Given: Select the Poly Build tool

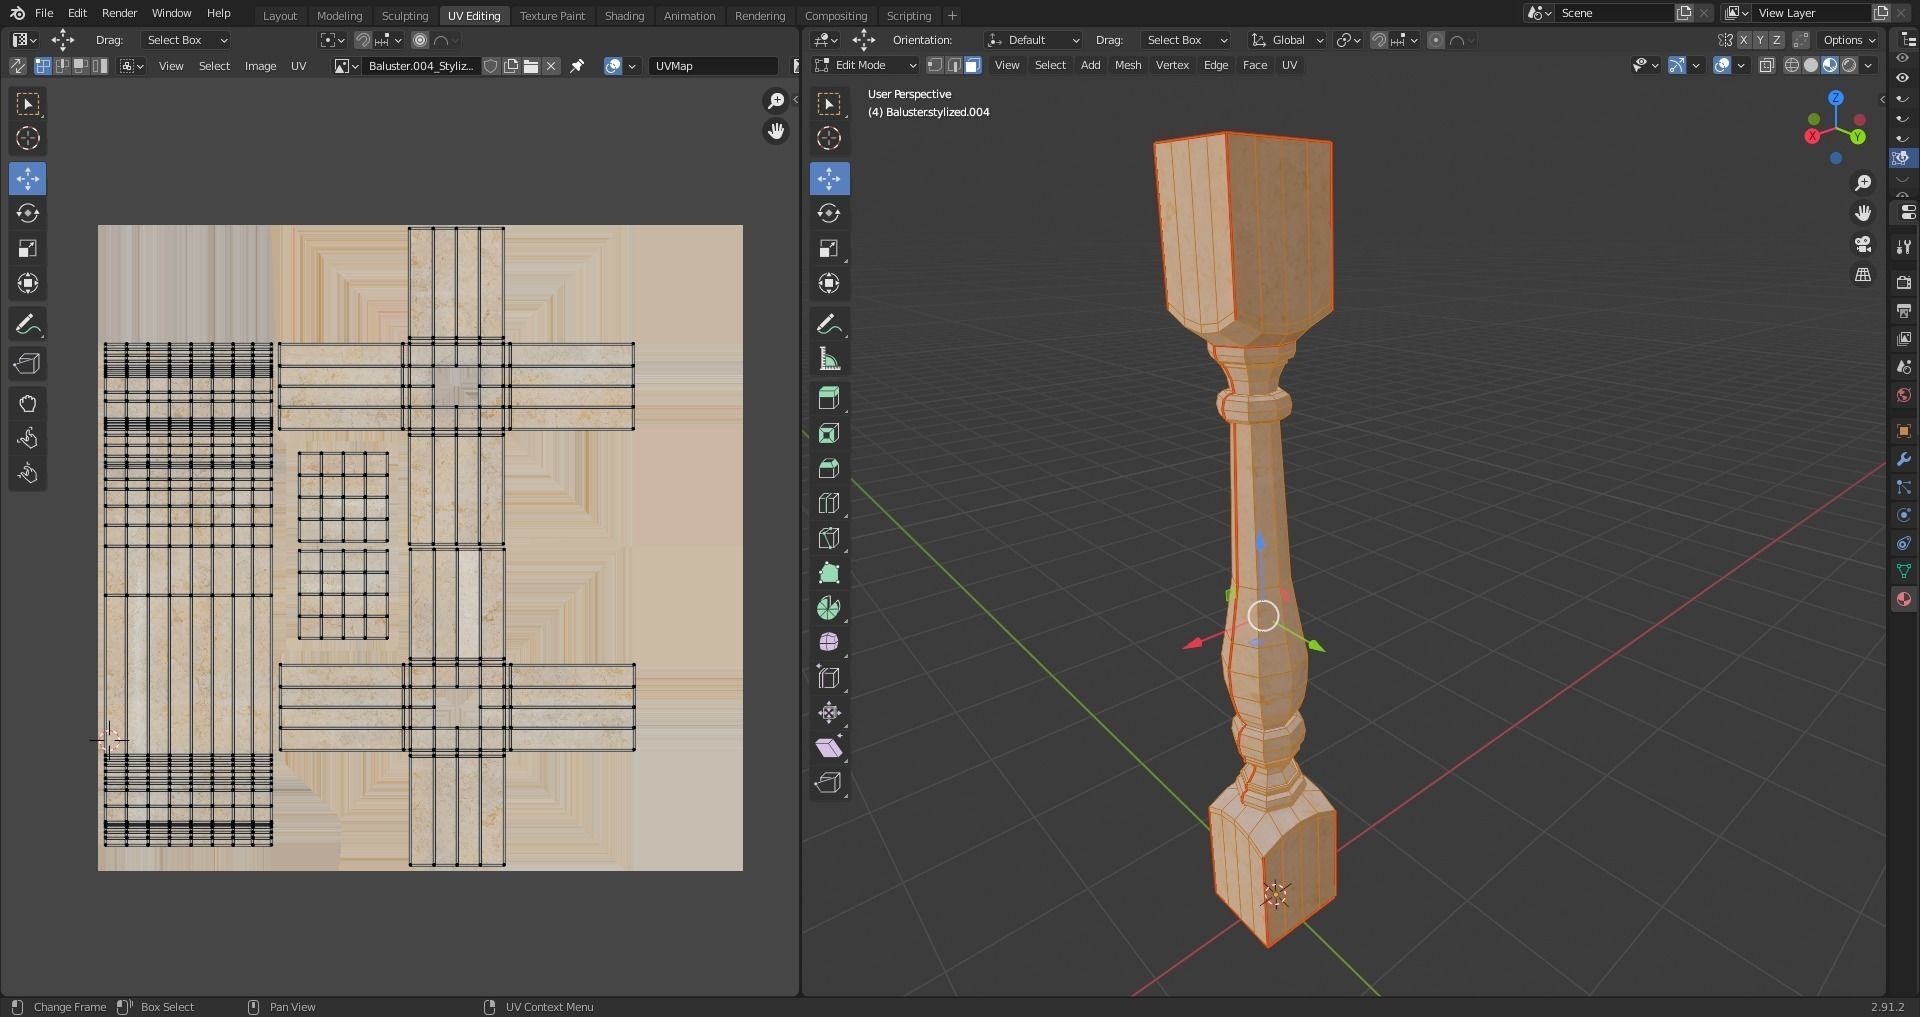Looking at the screenshot, I should pos(829,573).
